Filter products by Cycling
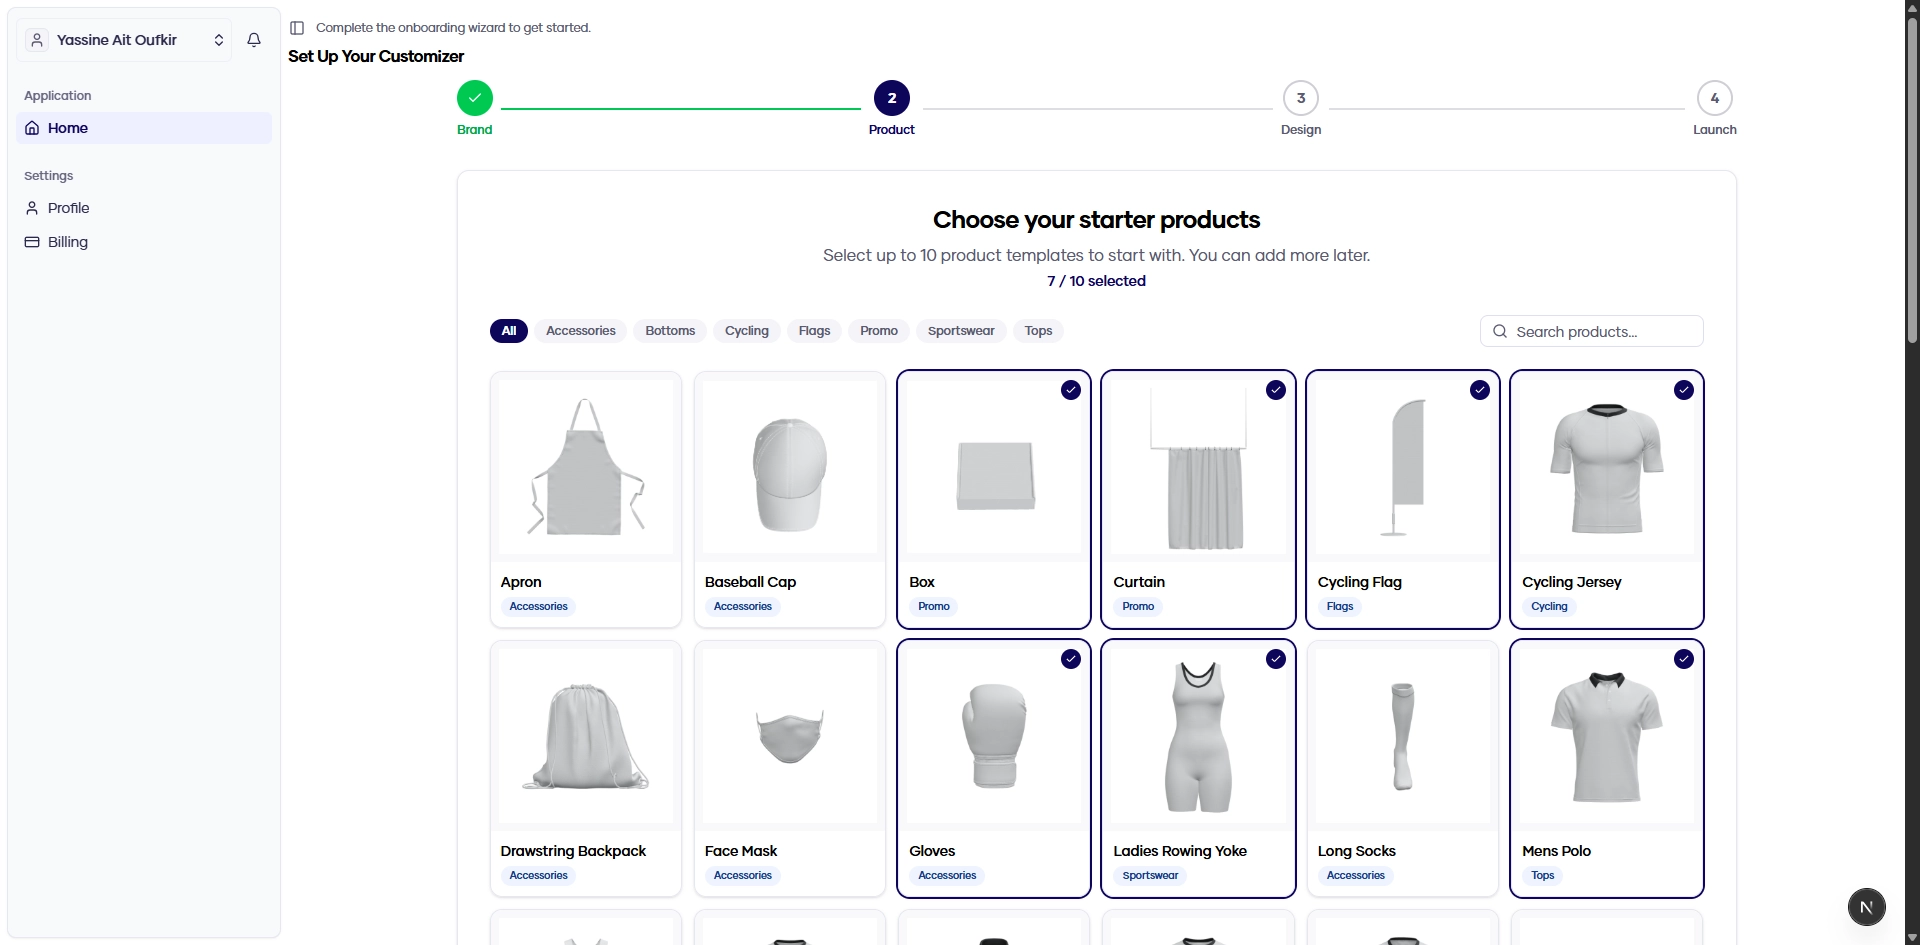 [x=747, y=331]
